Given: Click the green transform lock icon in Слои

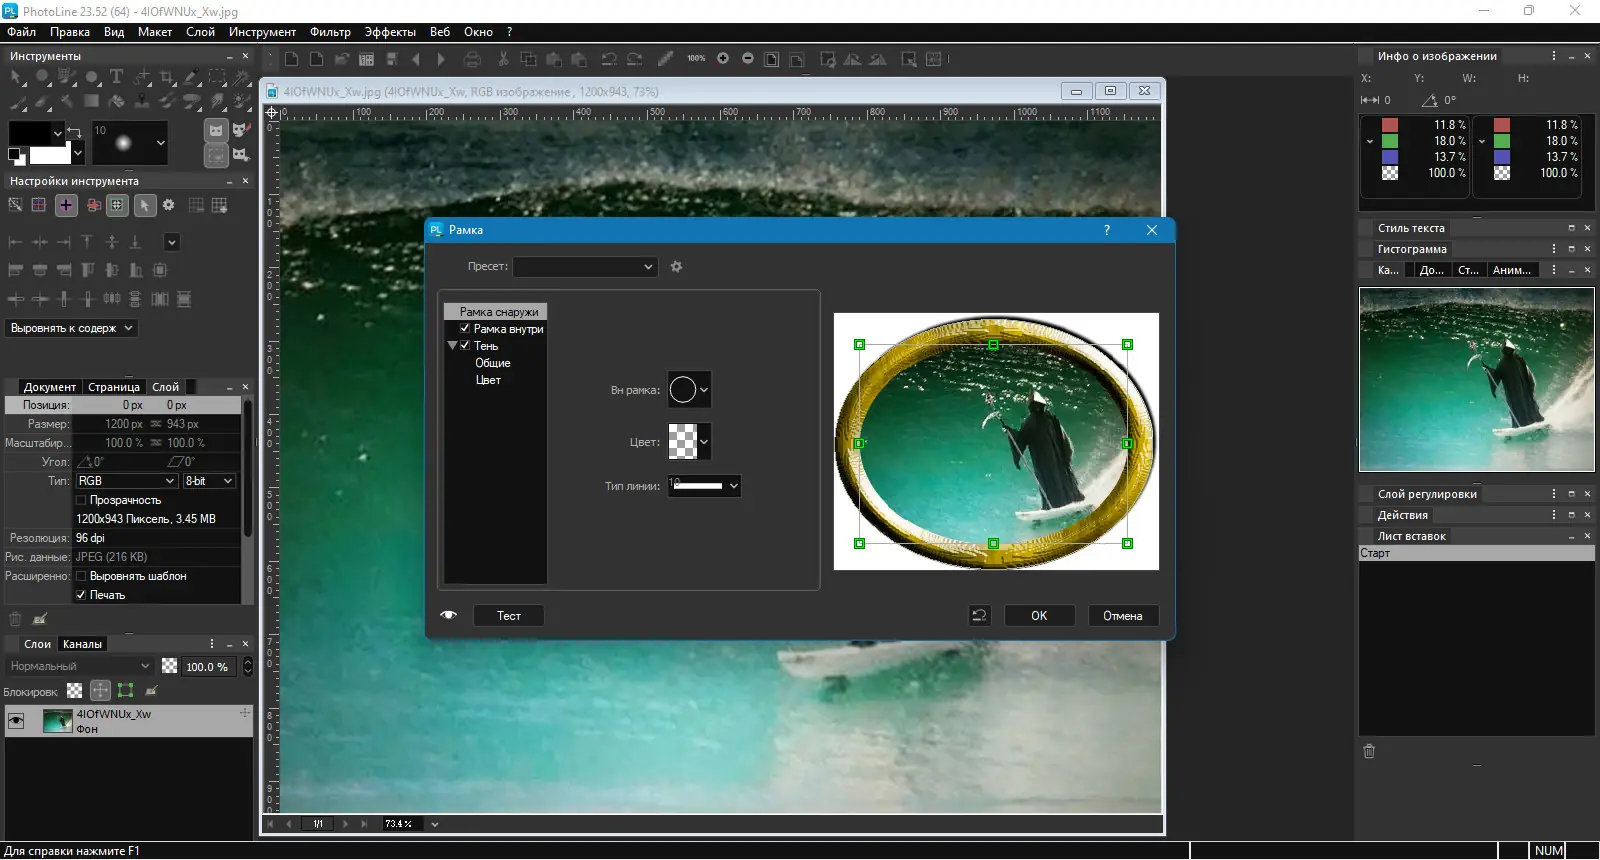Looking at the screenshot, I should [x=125, y=691].
